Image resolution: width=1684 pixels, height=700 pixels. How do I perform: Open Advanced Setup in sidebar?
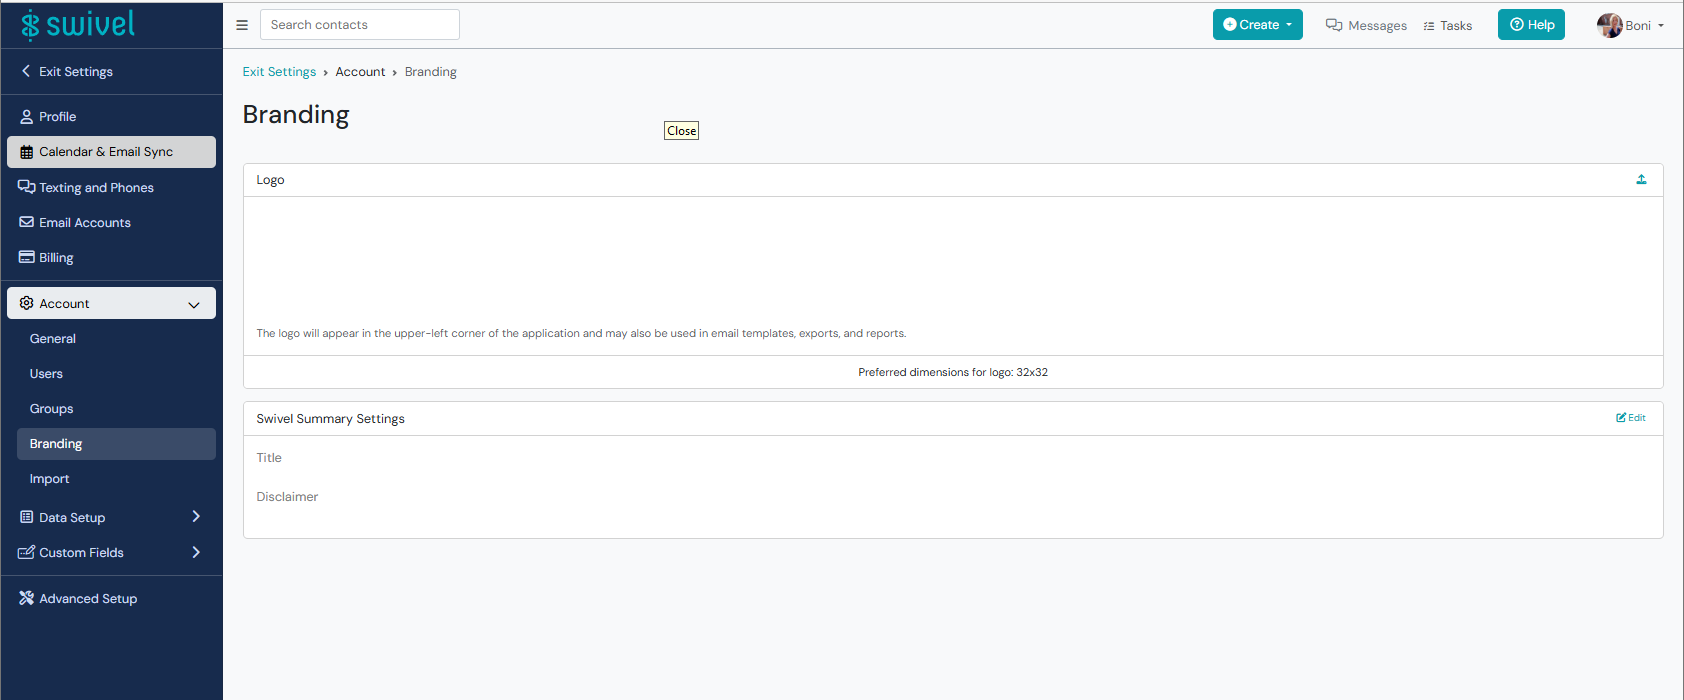point(111,598)
